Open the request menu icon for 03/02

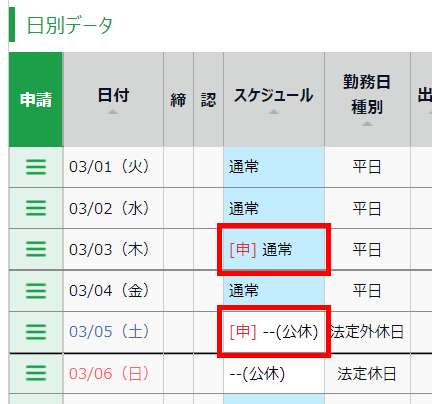coord(36,208)
